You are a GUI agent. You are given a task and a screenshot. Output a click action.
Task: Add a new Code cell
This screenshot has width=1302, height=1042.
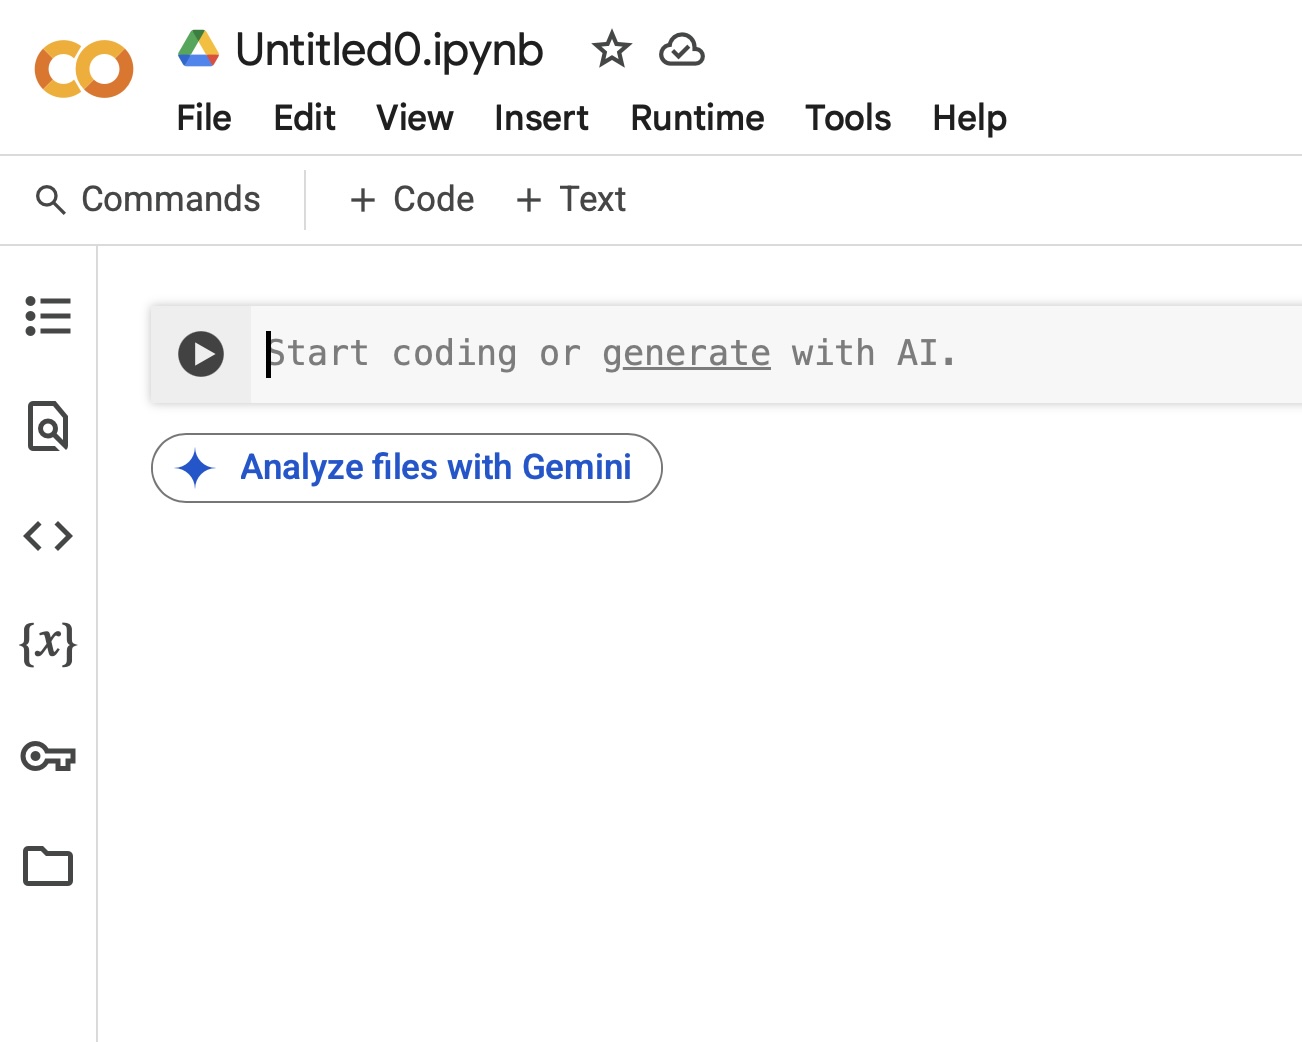coord(412,199)
